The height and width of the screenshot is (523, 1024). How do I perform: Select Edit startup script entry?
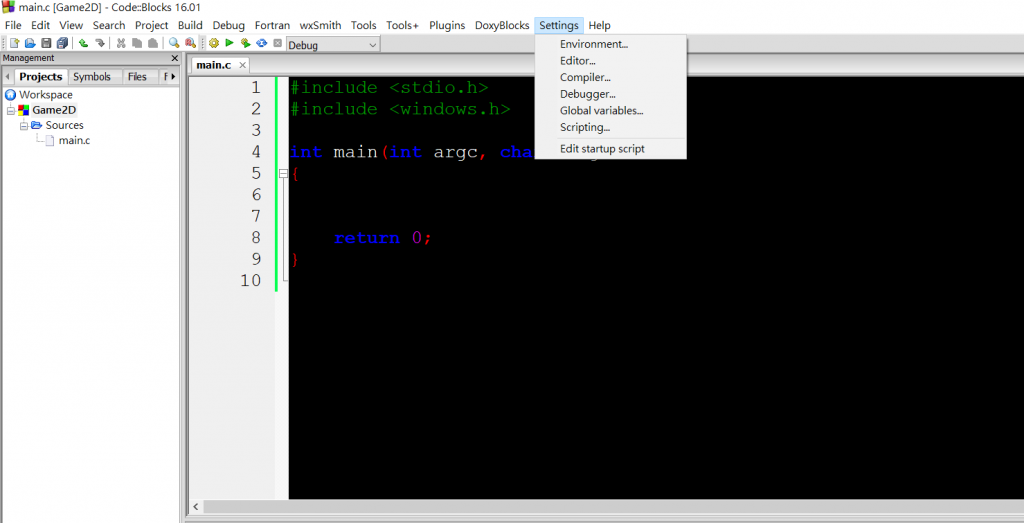(x=611, y=149)
